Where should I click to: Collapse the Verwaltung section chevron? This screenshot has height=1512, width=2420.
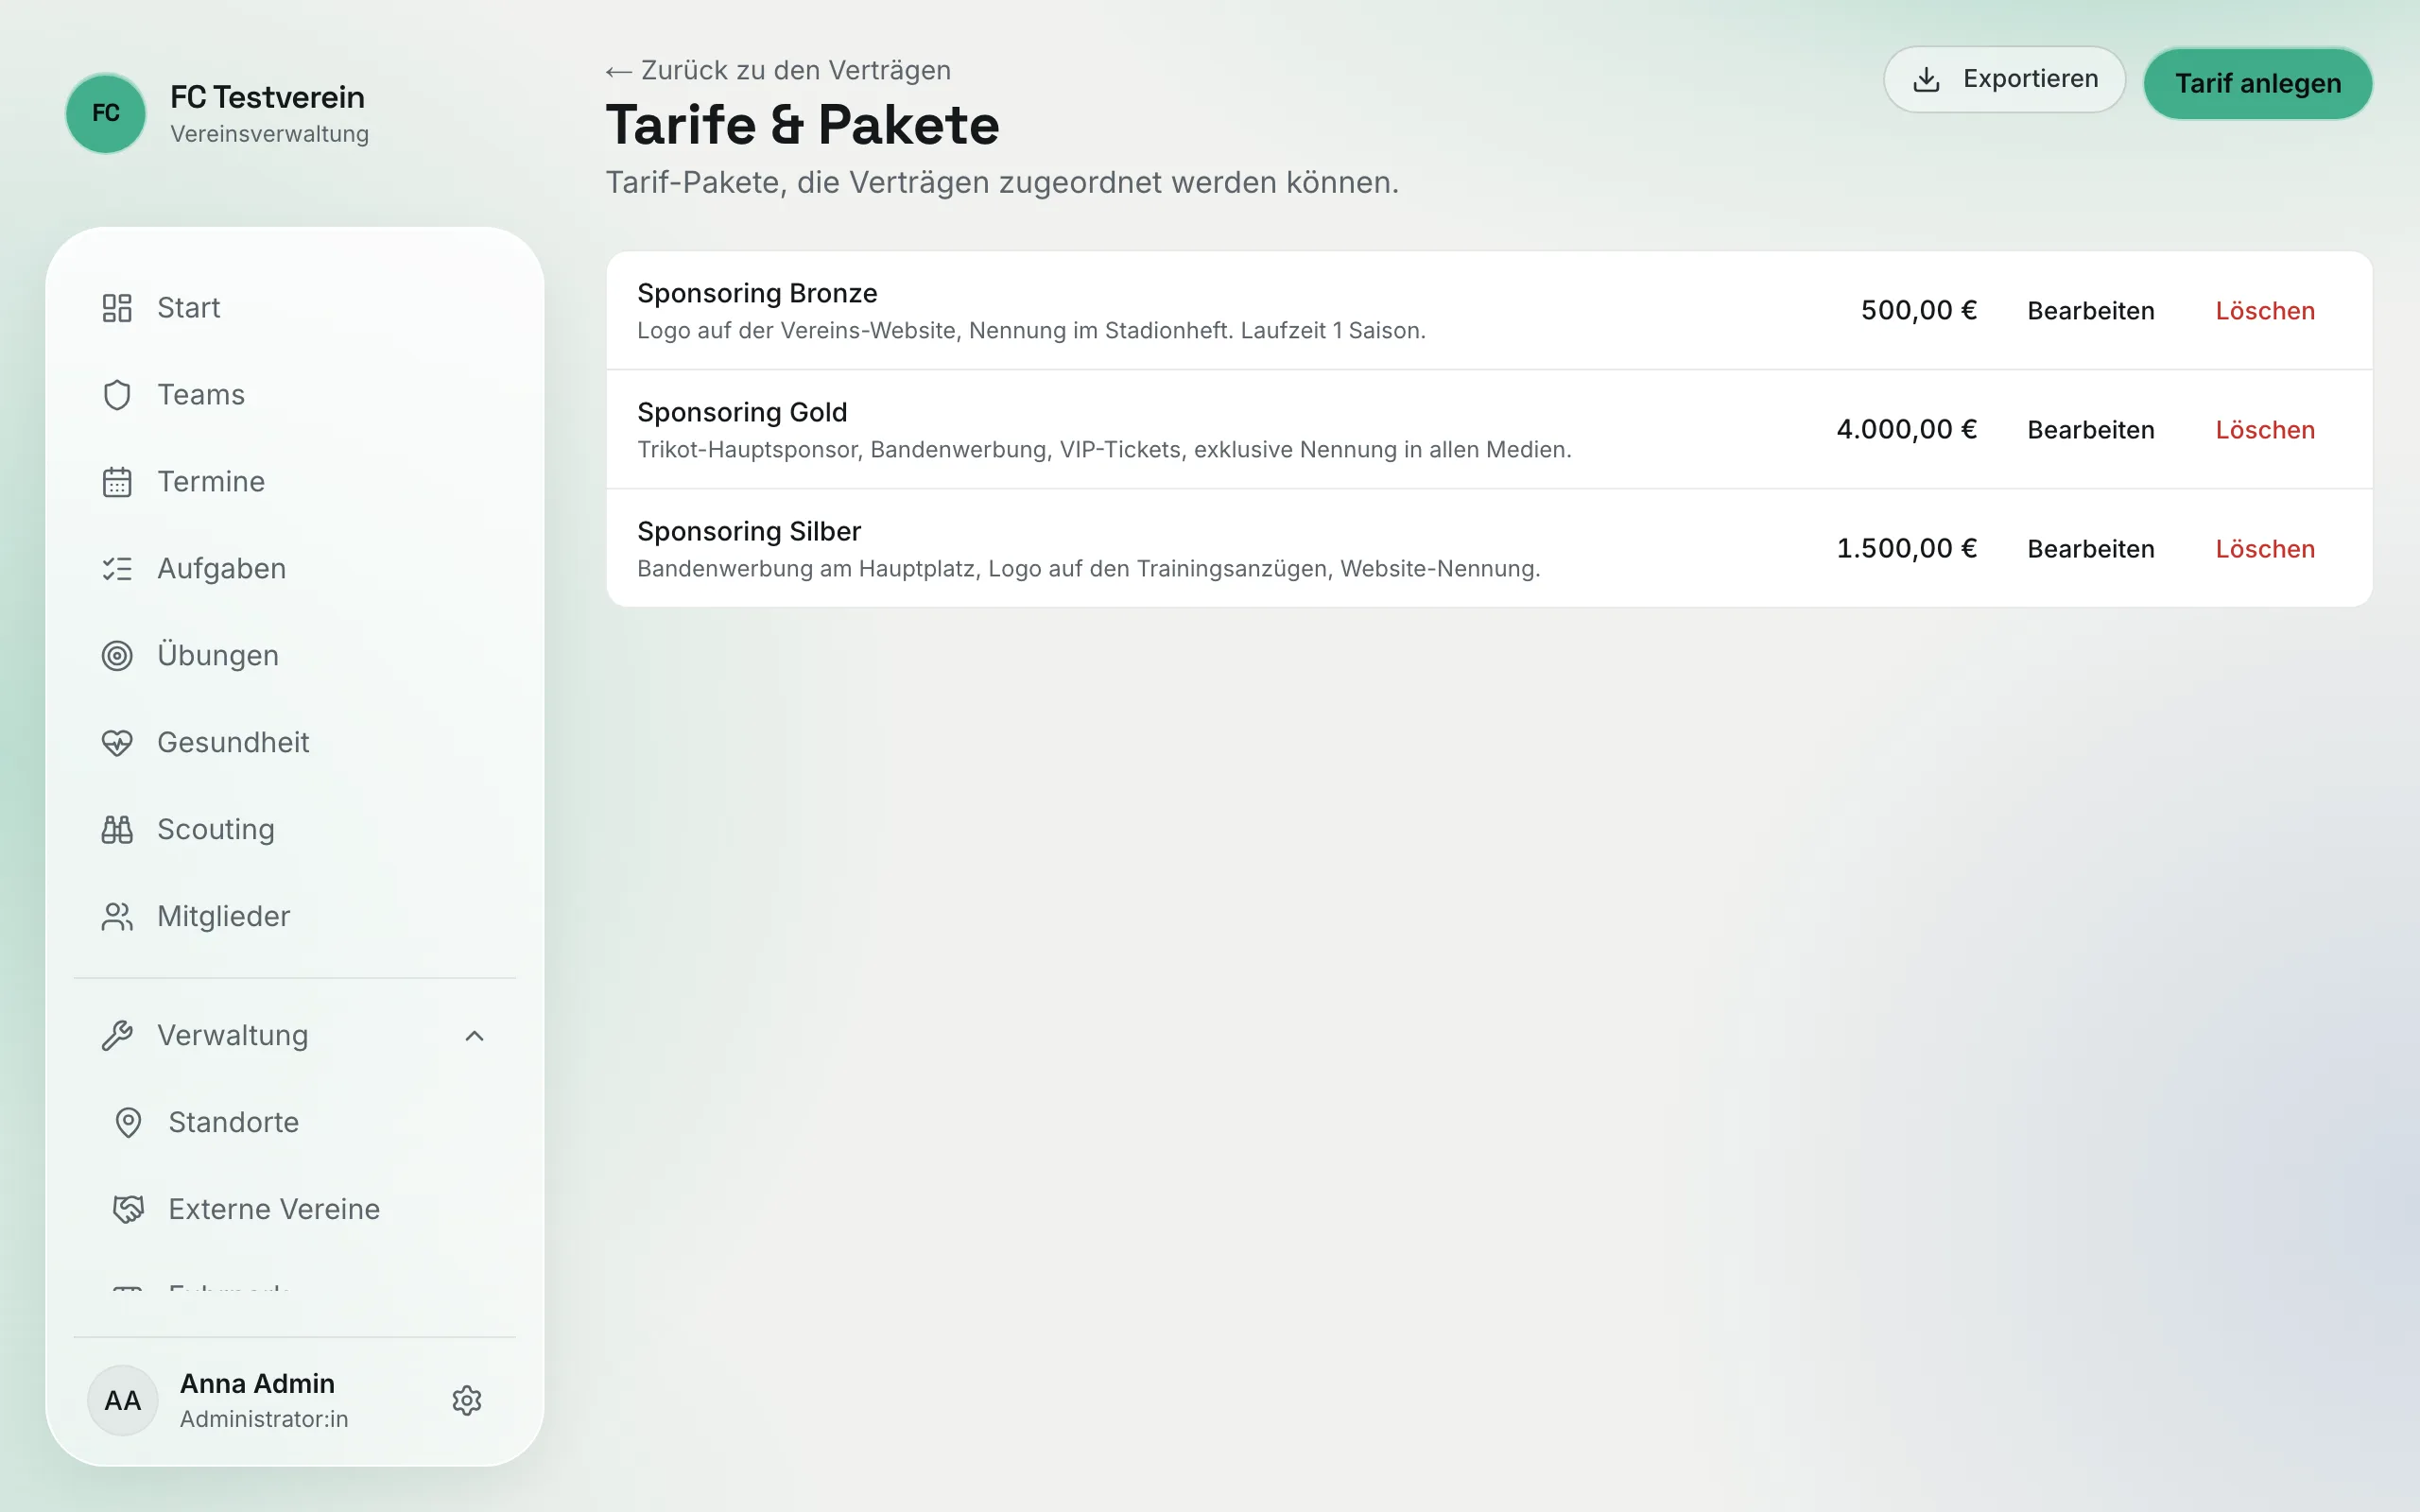[475, 1036]
